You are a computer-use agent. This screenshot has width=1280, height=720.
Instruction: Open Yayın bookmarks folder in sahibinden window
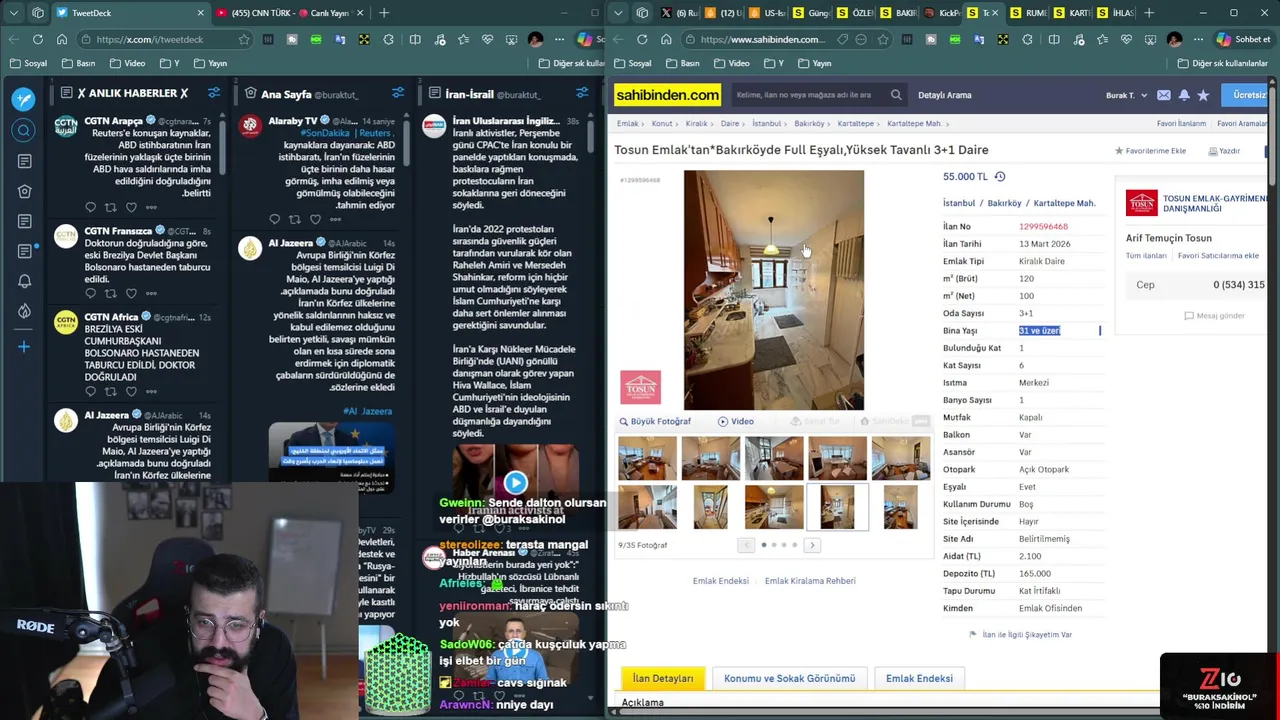point(814,63)
